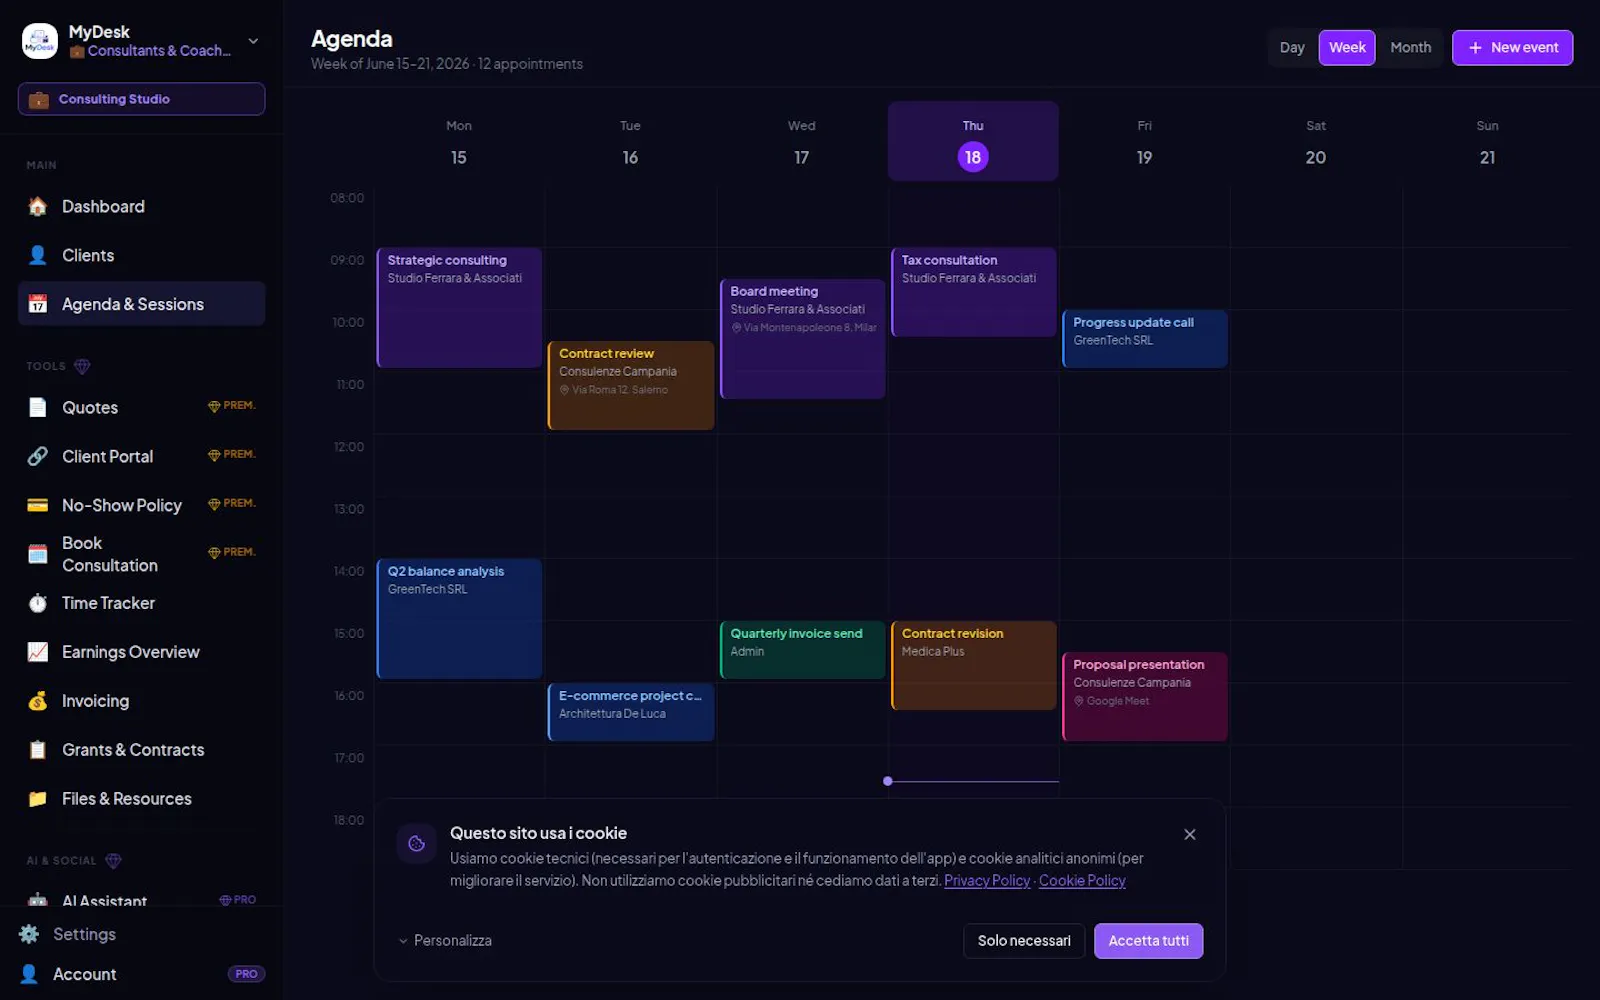Open the Dashboard house icon

[38, 206]
